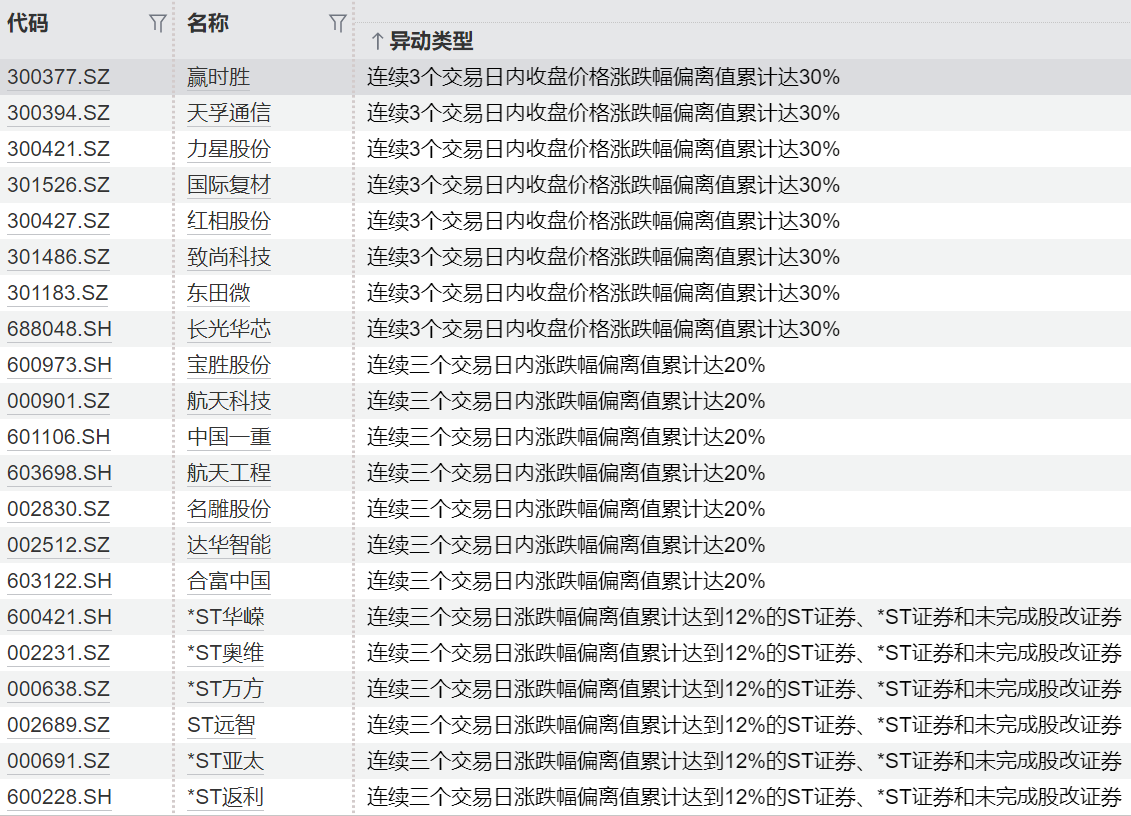Select the 国际复材 stock name

228,185
